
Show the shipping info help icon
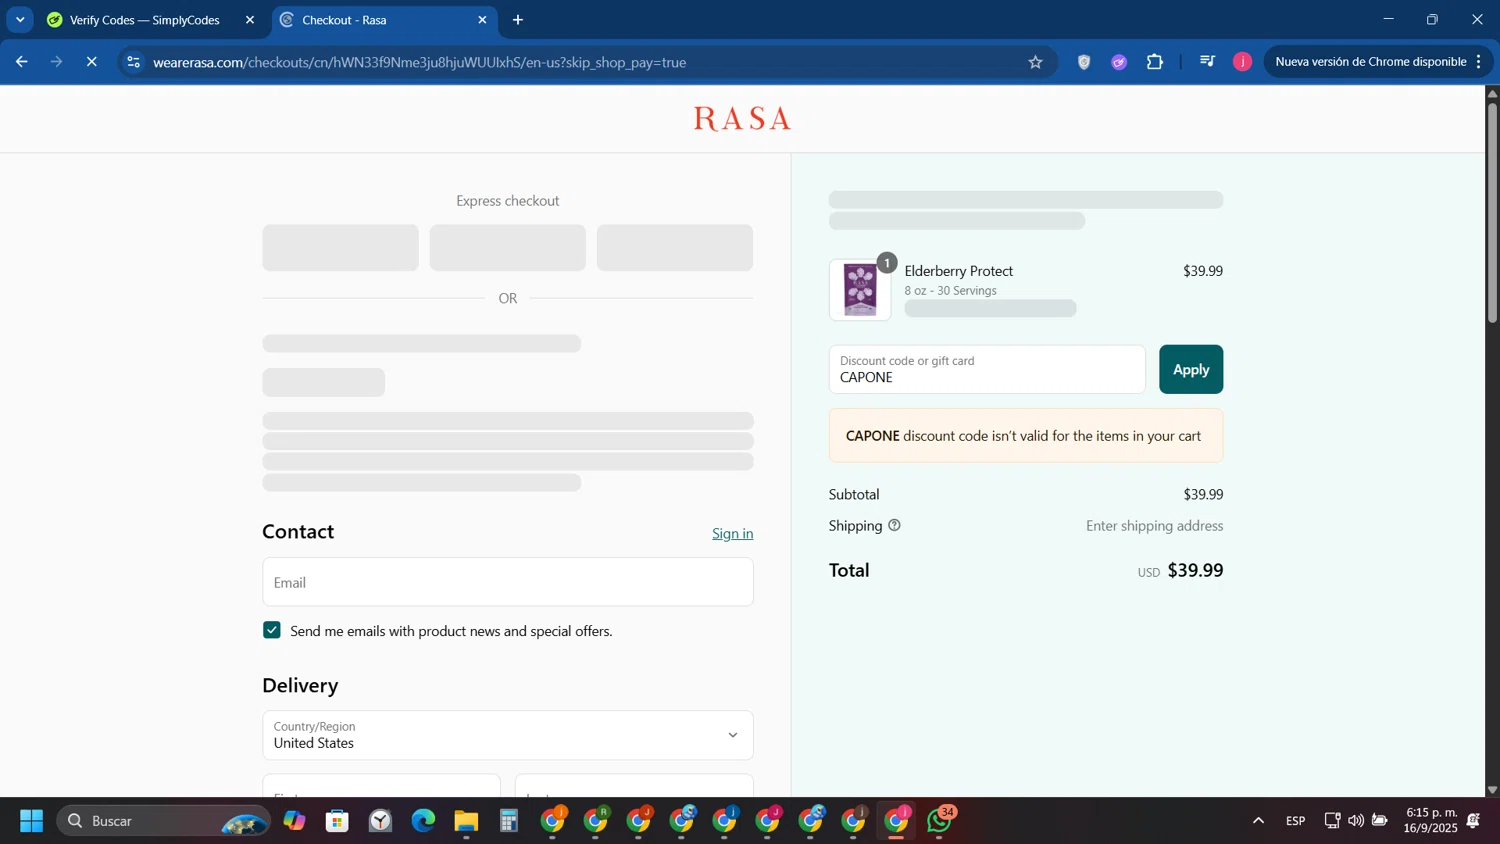[894, 525]
